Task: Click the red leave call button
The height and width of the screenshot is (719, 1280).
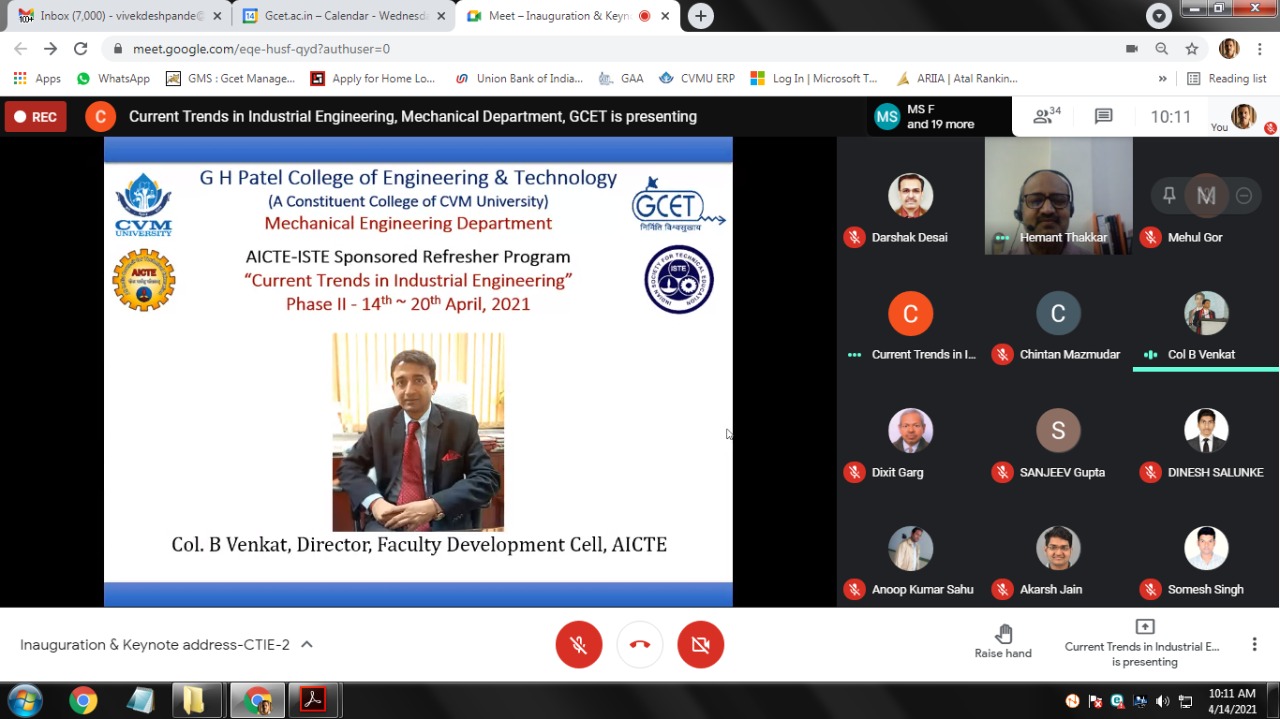Action: [x=640, y=645]
